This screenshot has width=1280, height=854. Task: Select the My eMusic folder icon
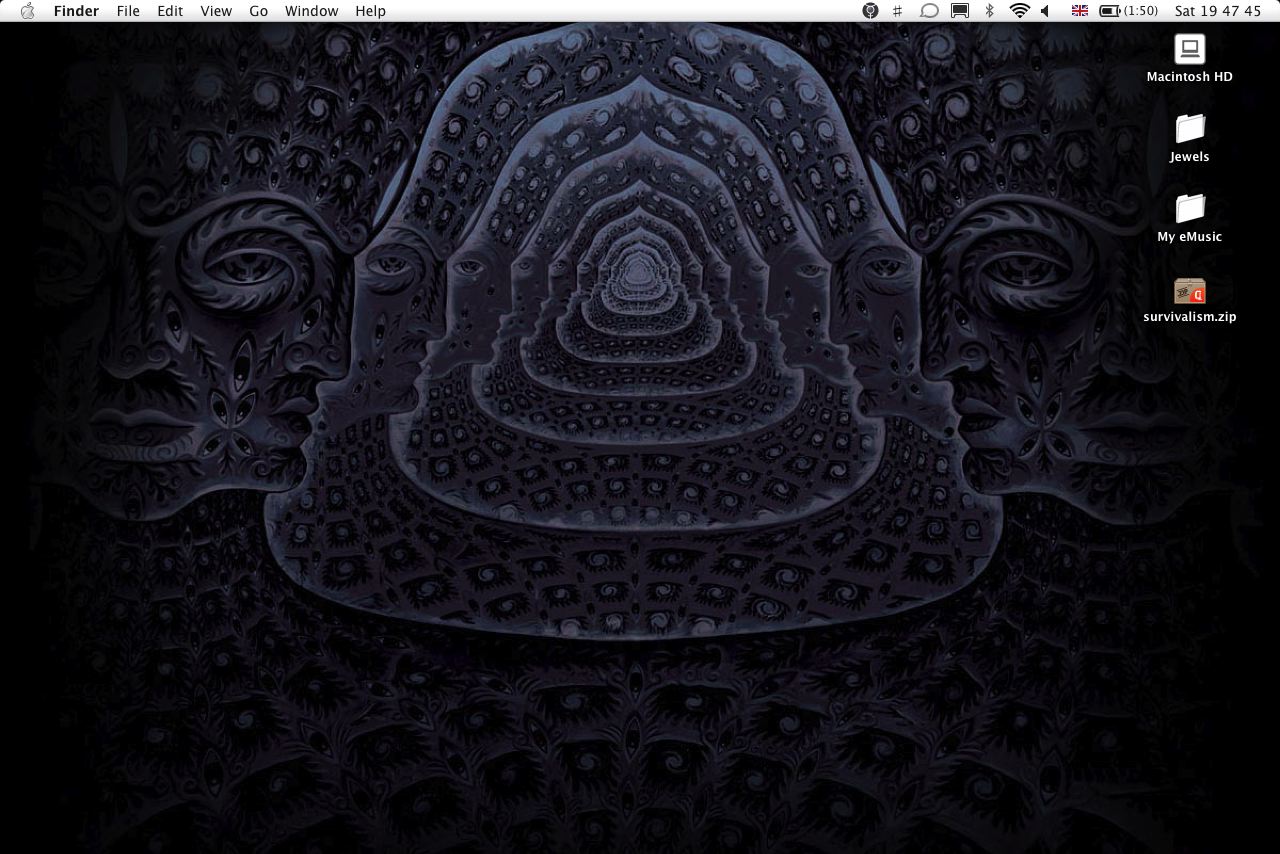1190,208
